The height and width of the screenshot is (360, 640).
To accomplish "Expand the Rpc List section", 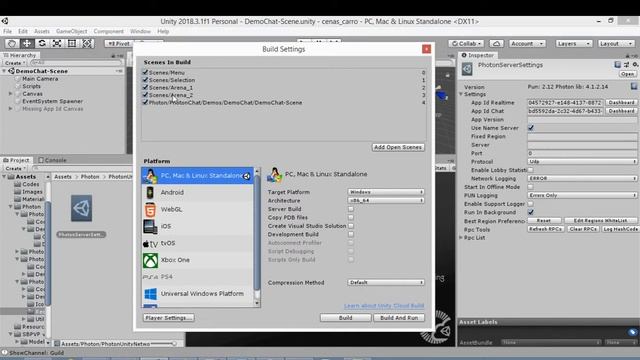I will (x=461, y=238).
